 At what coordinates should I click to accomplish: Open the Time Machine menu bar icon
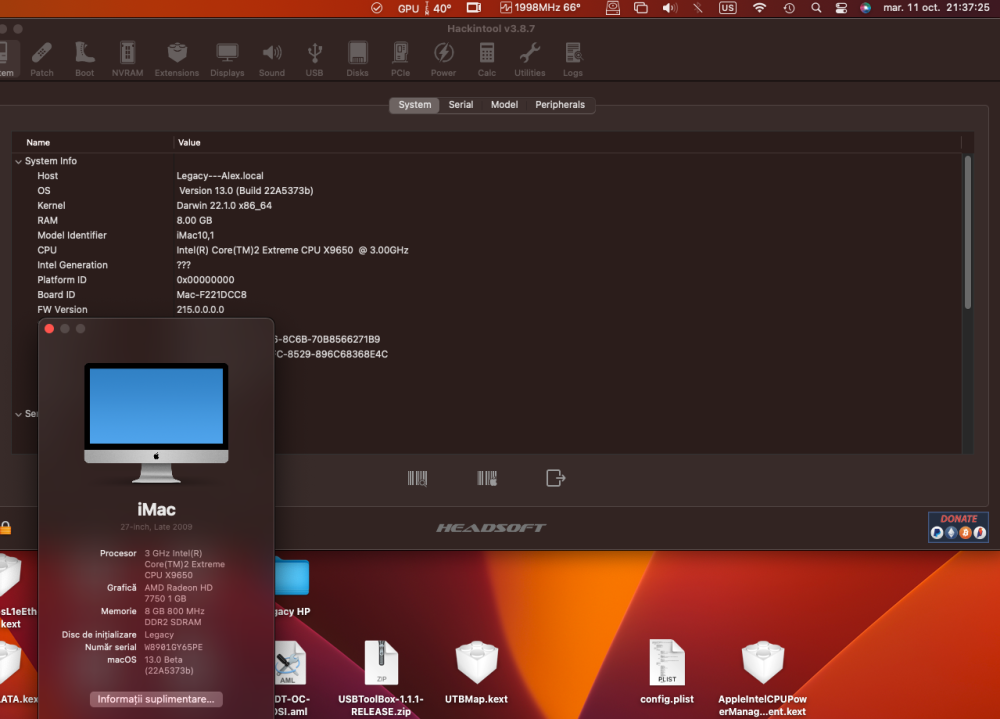click(789, 8)
